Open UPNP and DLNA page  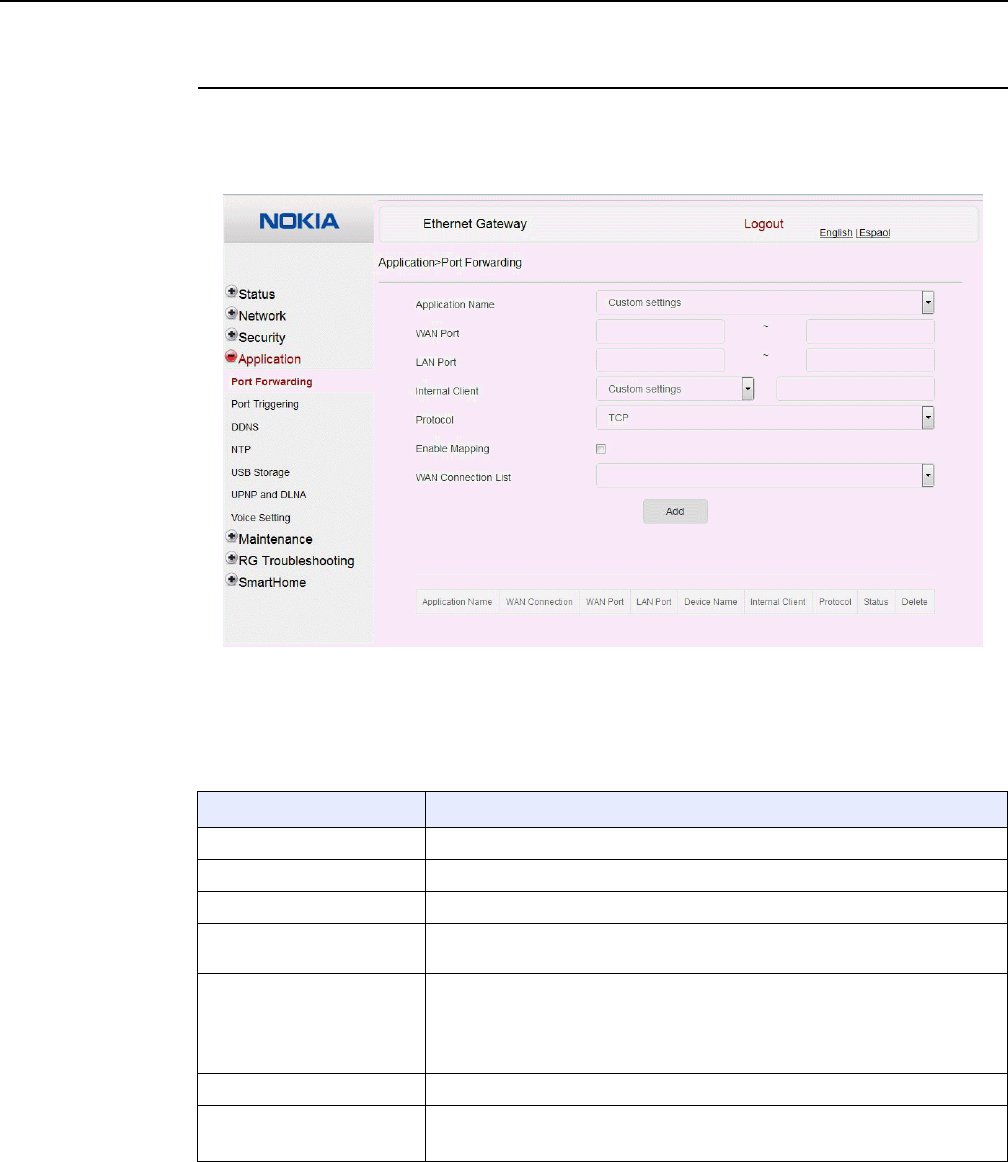click(268, 494)
